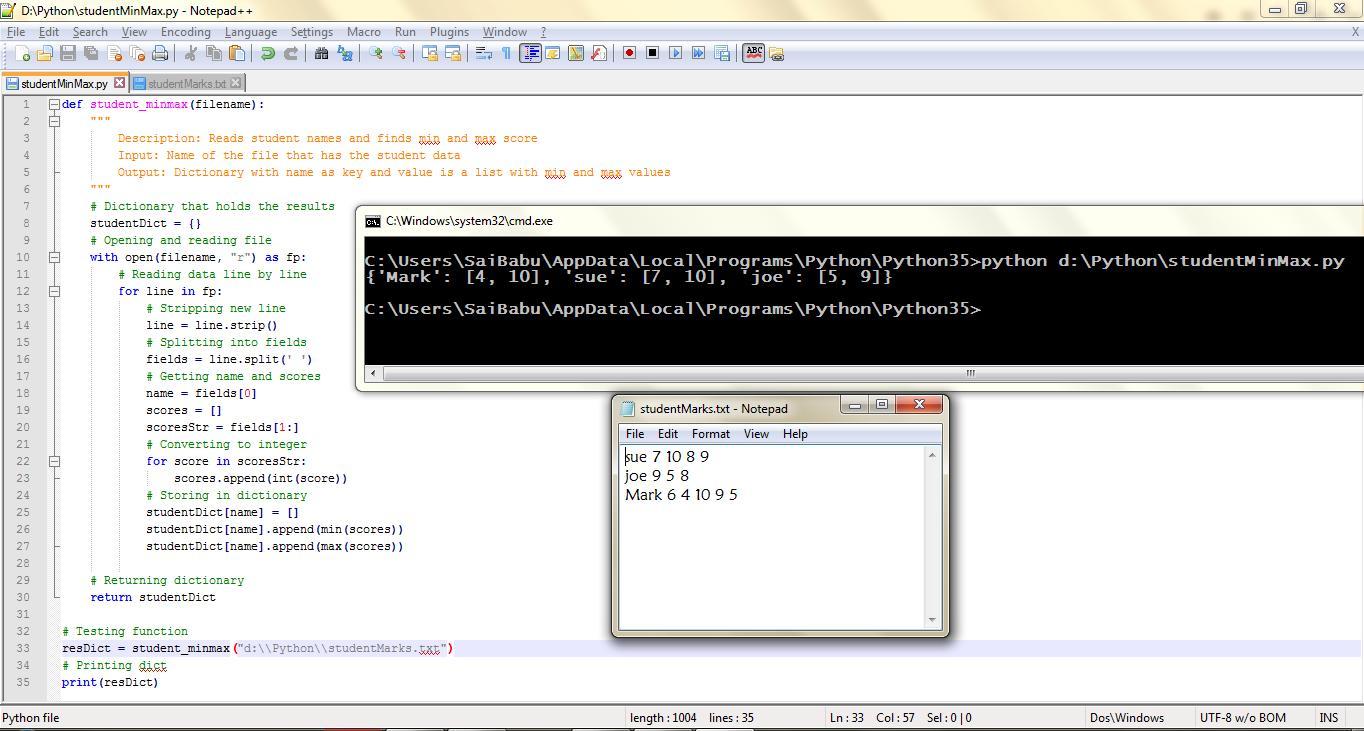
Task: Click the New file toolbar icon
Action: [x=22, y=53]
